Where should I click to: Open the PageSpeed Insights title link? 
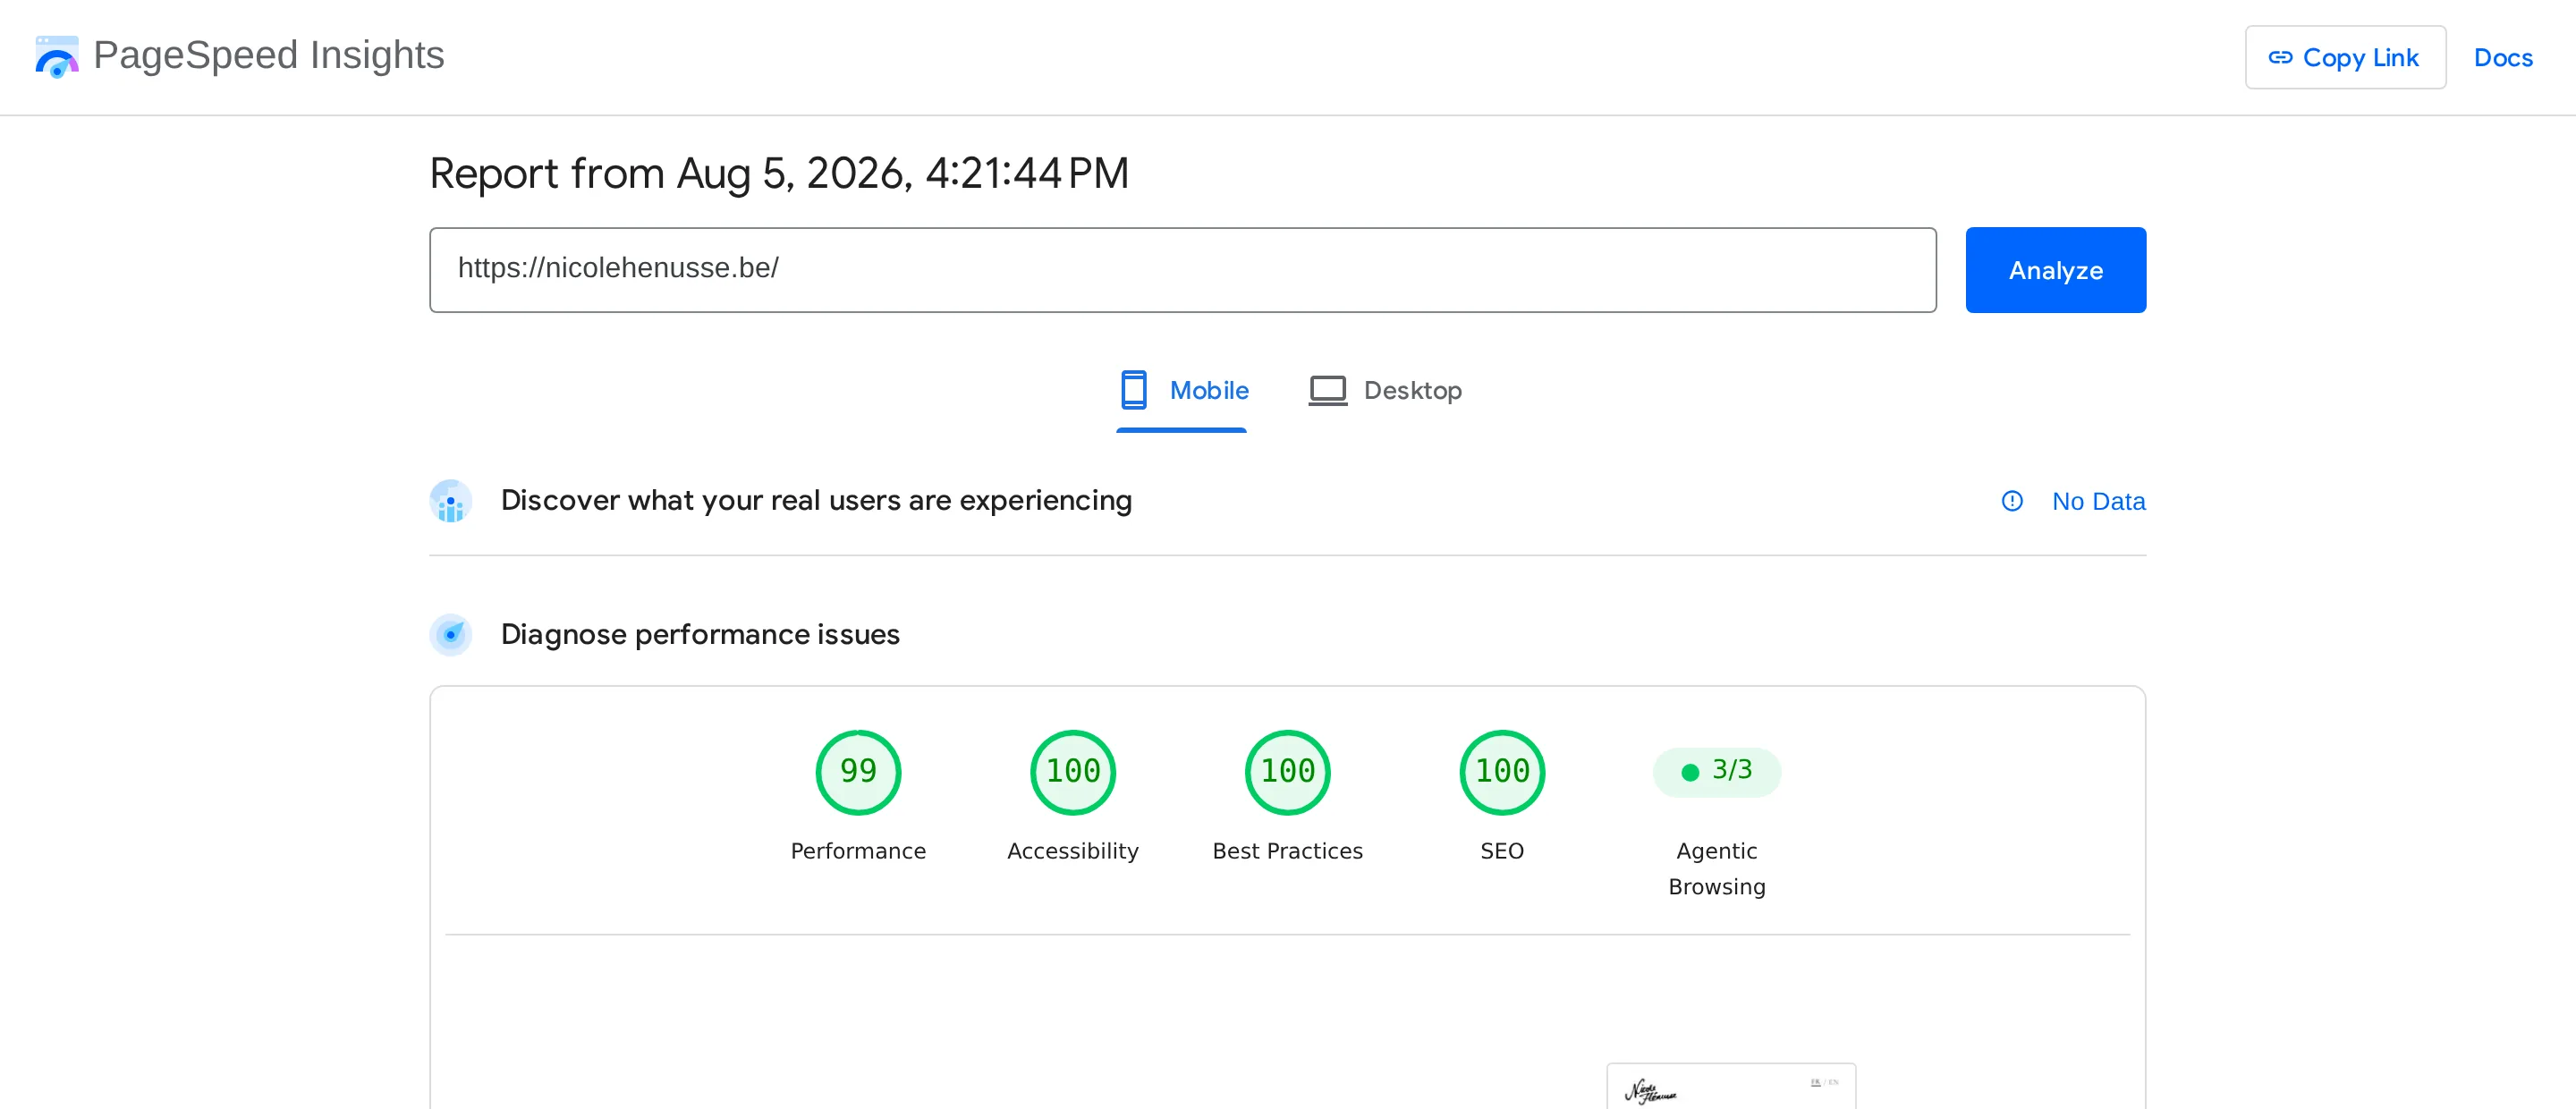pyautogui.click(x=268, y=55)
